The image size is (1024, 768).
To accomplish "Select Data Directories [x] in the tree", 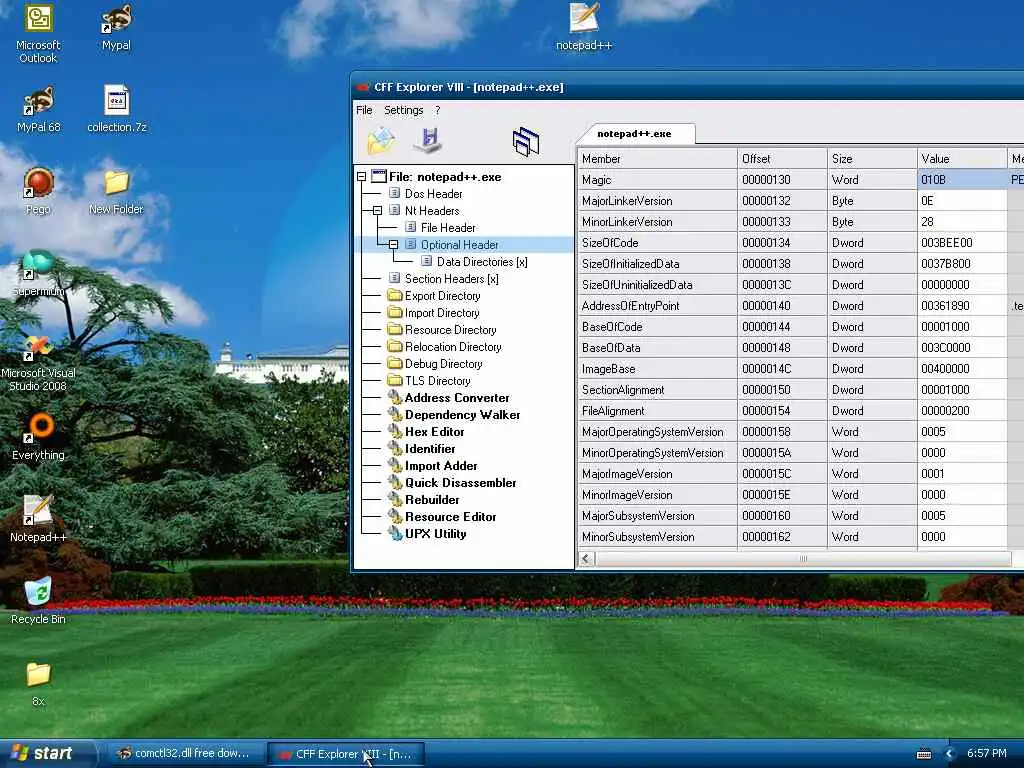I will pyautogui.click(x=481, y=262).
